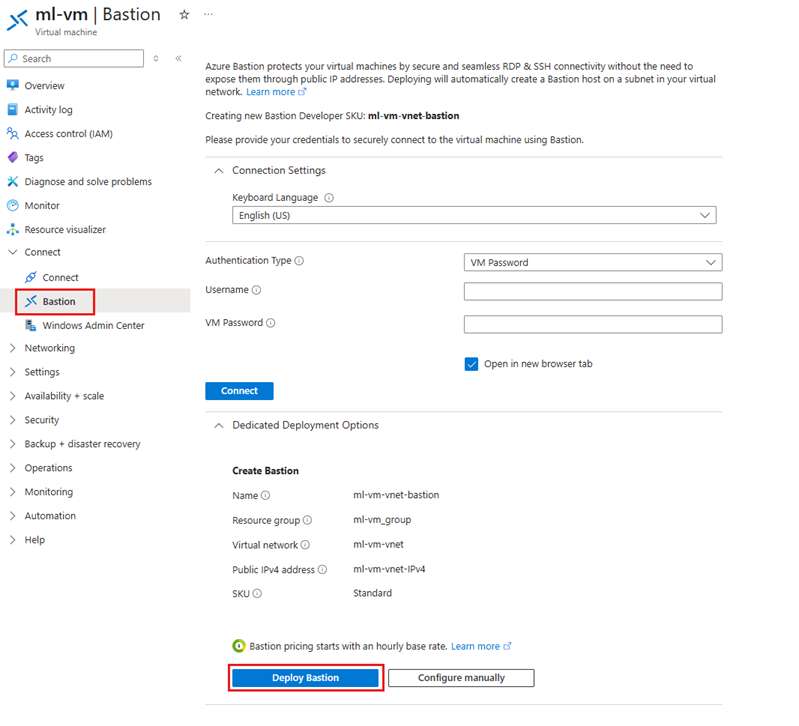799x726 pixels.
Task: Click the Configure manually button
Action: [x=461, y=678]
